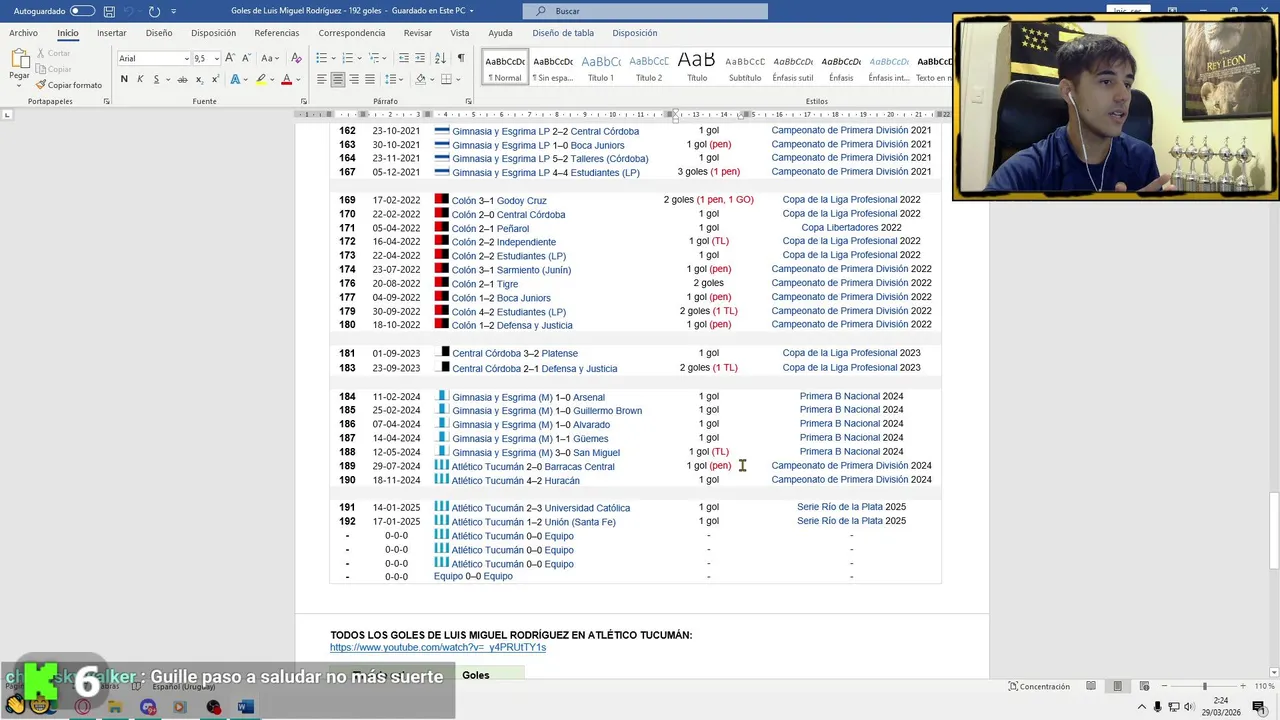Click the align right icon
Image resolution: width=1280 pixels, height=720 pixels.
(354, 79)
